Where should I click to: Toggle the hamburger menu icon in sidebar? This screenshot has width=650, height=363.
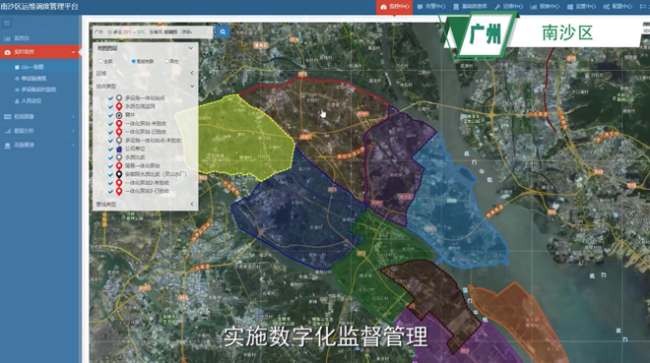[x=7, y=23]
